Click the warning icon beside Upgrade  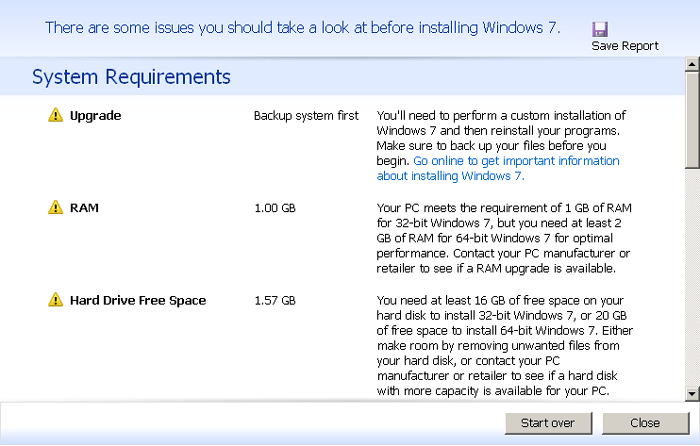tap(55, 116)
